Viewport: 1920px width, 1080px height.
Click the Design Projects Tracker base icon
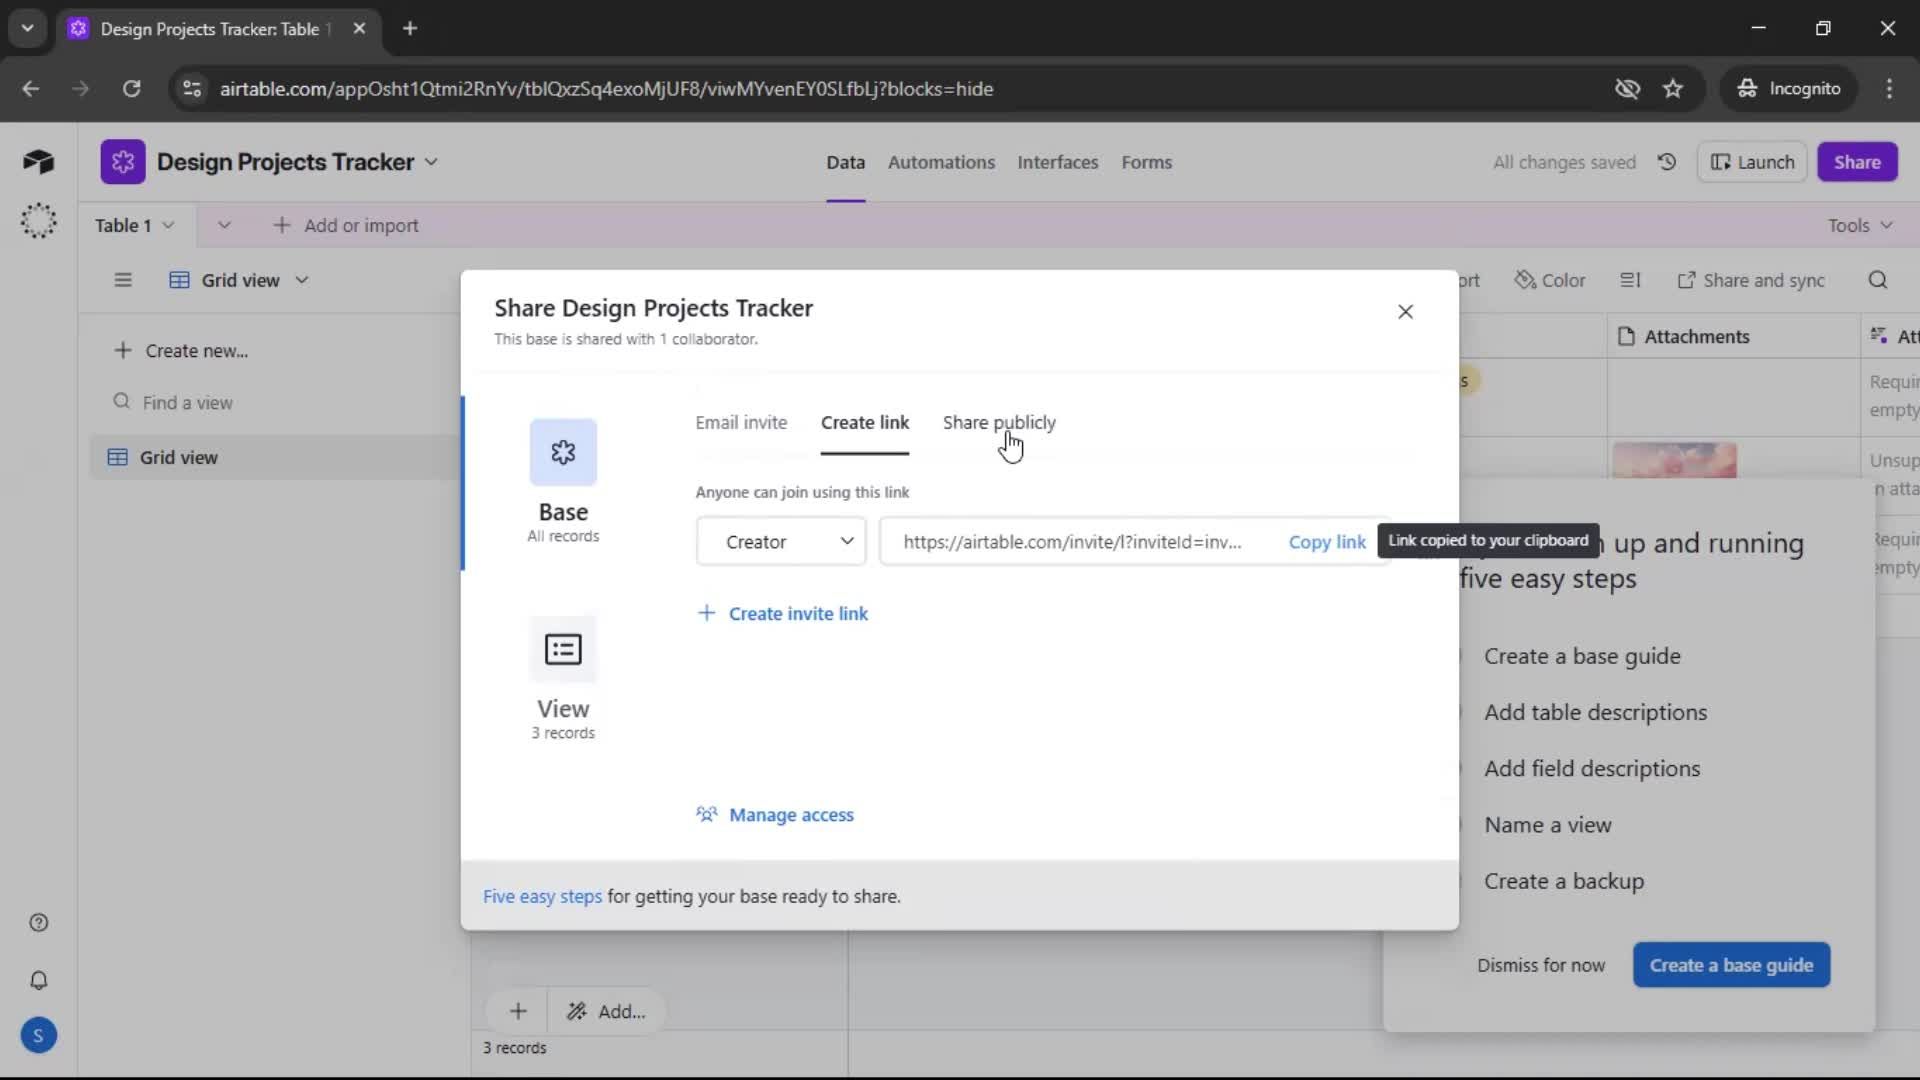(x=123, y=162)
